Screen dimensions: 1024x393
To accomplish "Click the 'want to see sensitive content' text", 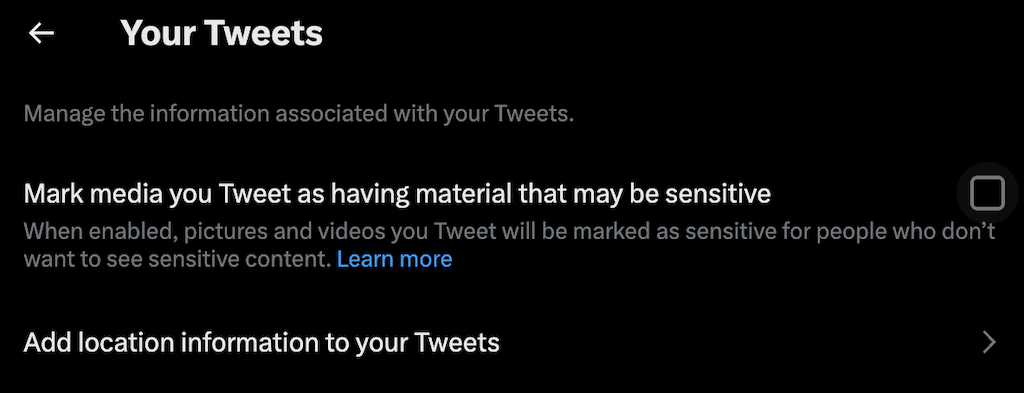I will pos(177,259).
